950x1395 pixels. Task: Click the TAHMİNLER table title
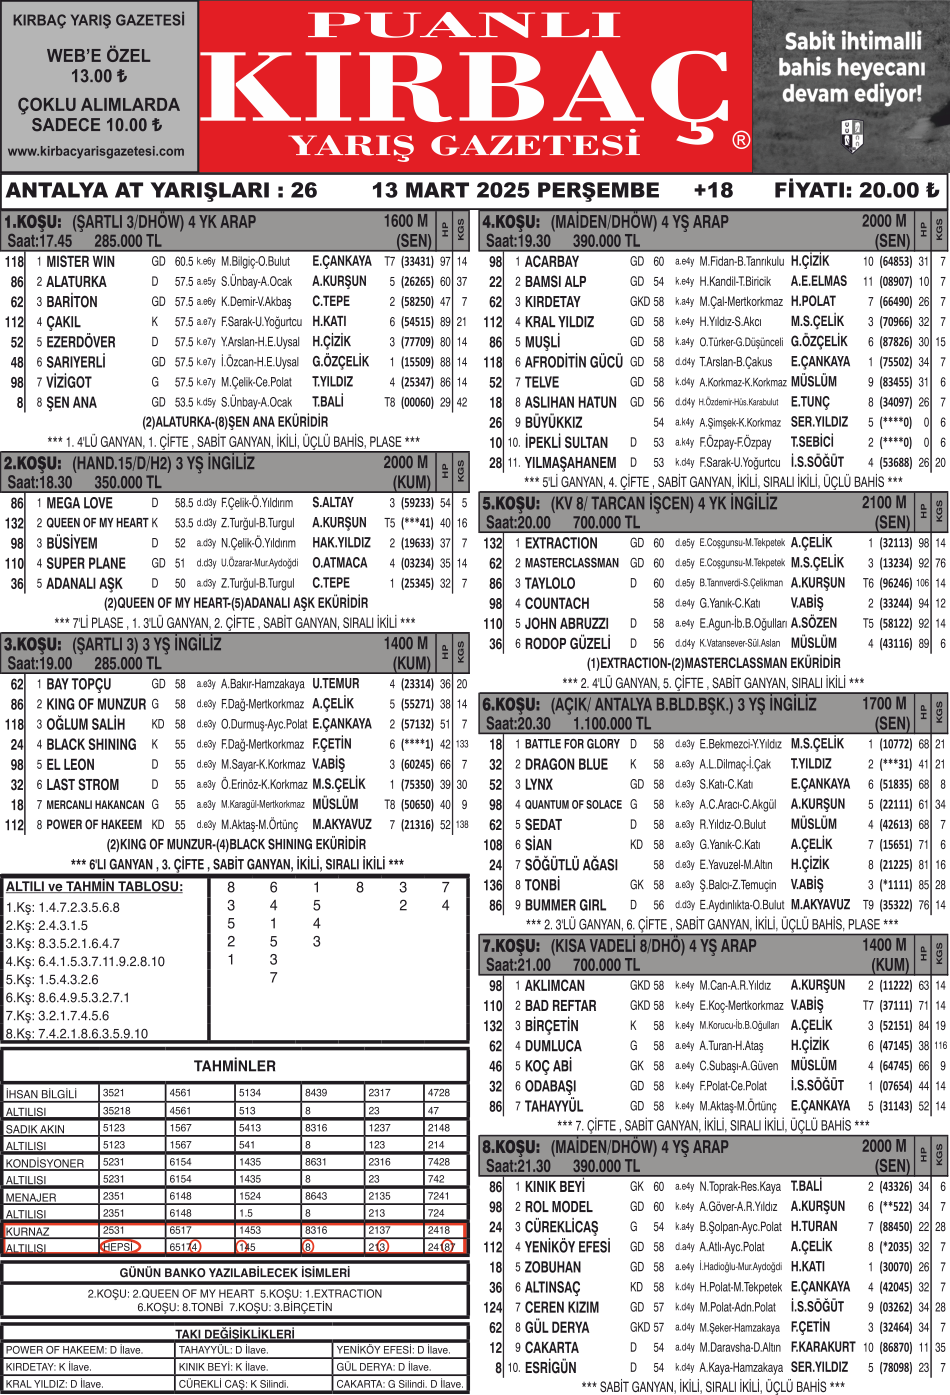tap(235, 1066)
